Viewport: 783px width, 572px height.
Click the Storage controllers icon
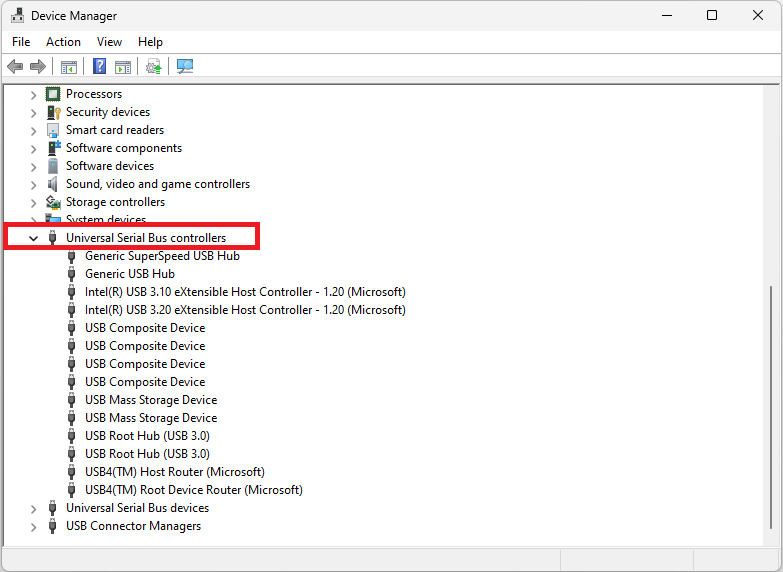(x=53, y=202)
